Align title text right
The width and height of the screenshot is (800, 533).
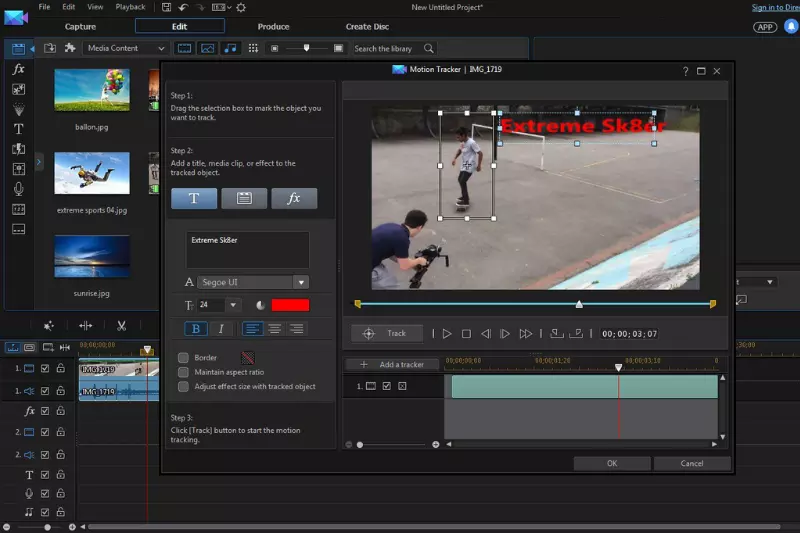pyautogui.click(x=296, y=328)
